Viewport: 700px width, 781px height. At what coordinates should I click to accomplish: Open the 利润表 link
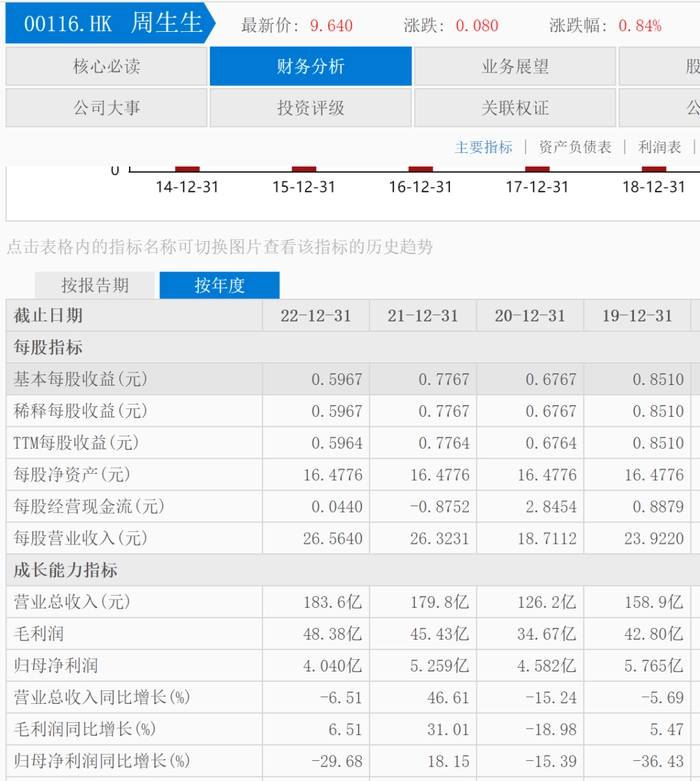[660, 147]
